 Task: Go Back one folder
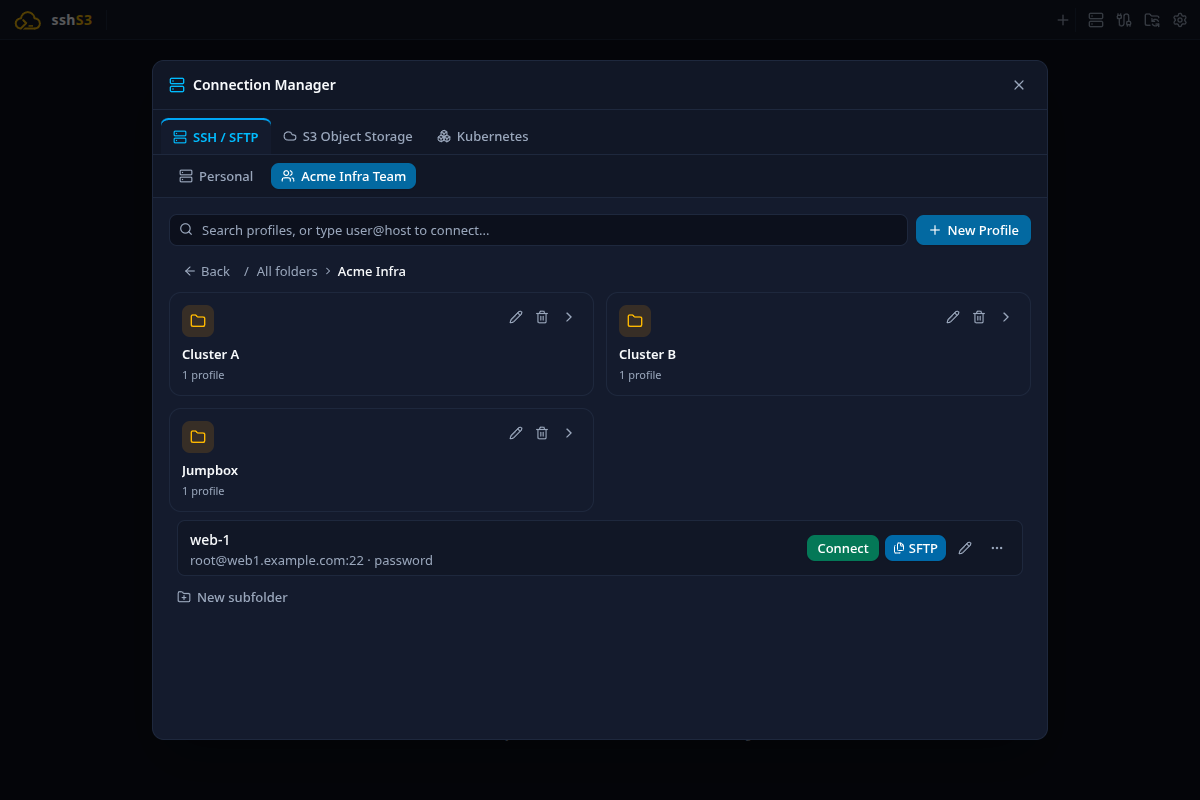click(207, 271)
